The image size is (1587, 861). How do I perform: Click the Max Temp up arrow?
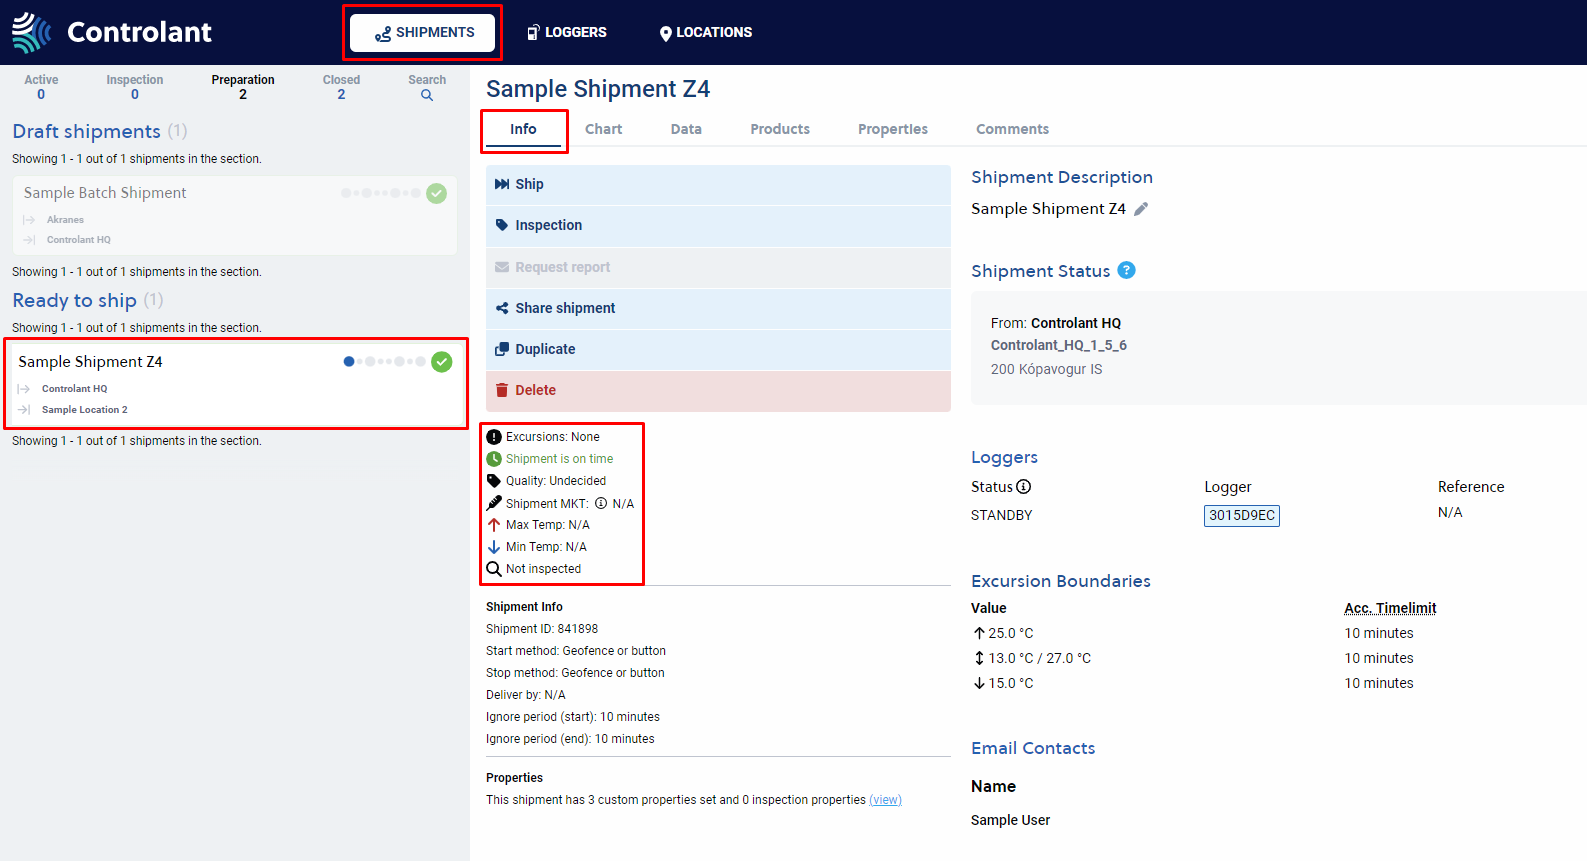tap(494, 525)
